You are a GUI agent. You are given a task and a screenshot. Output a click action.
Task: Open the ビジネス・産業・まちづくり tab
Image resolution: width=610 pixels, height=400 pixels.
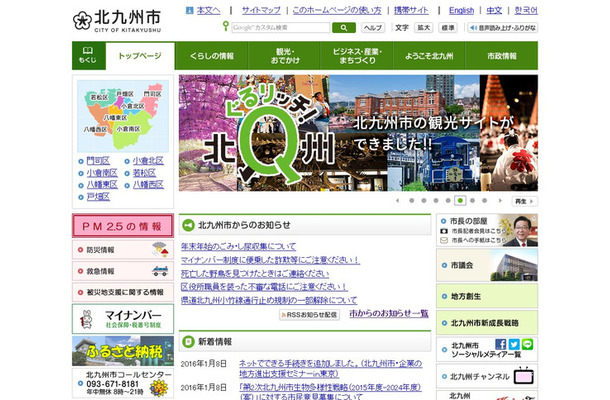point(357,56)
